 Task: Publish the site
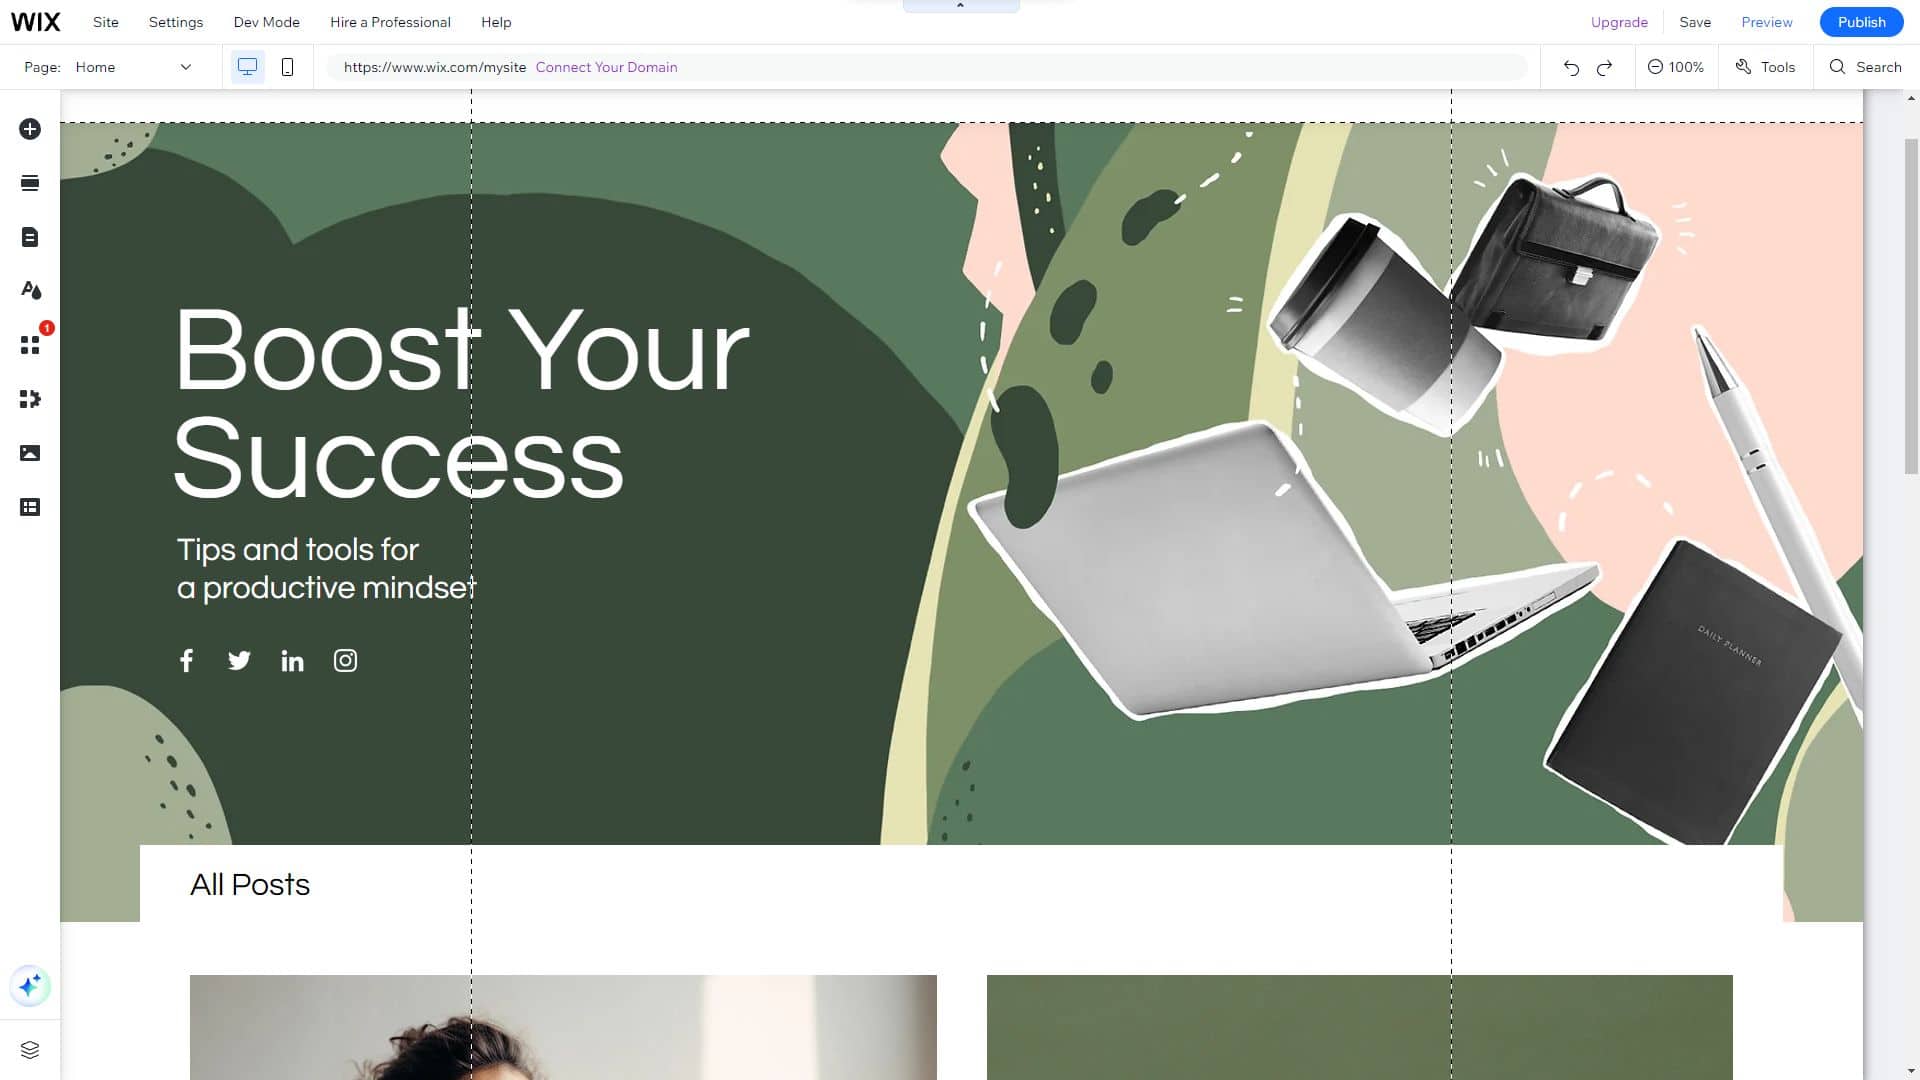click(1861, 21)
